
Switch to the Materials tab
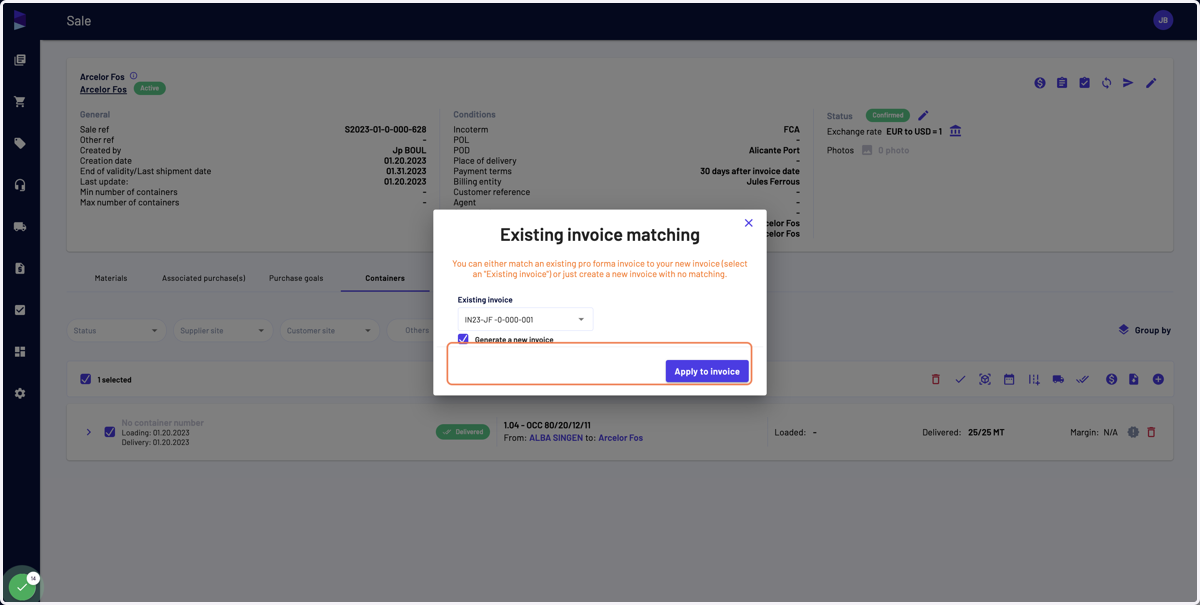111,278
